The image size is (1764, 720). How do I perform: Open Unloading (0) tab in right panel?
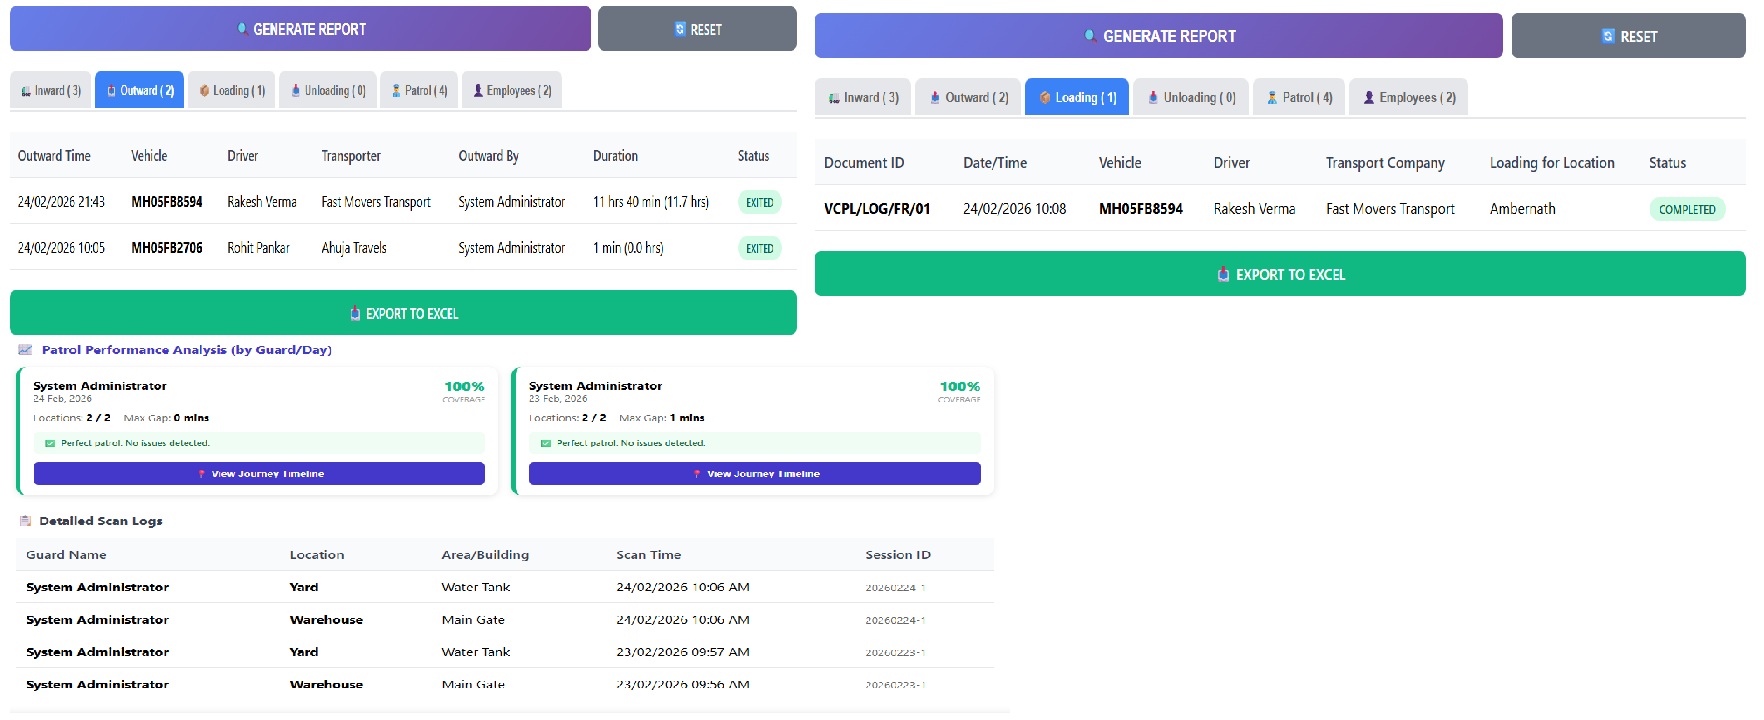click(1191, 97)
